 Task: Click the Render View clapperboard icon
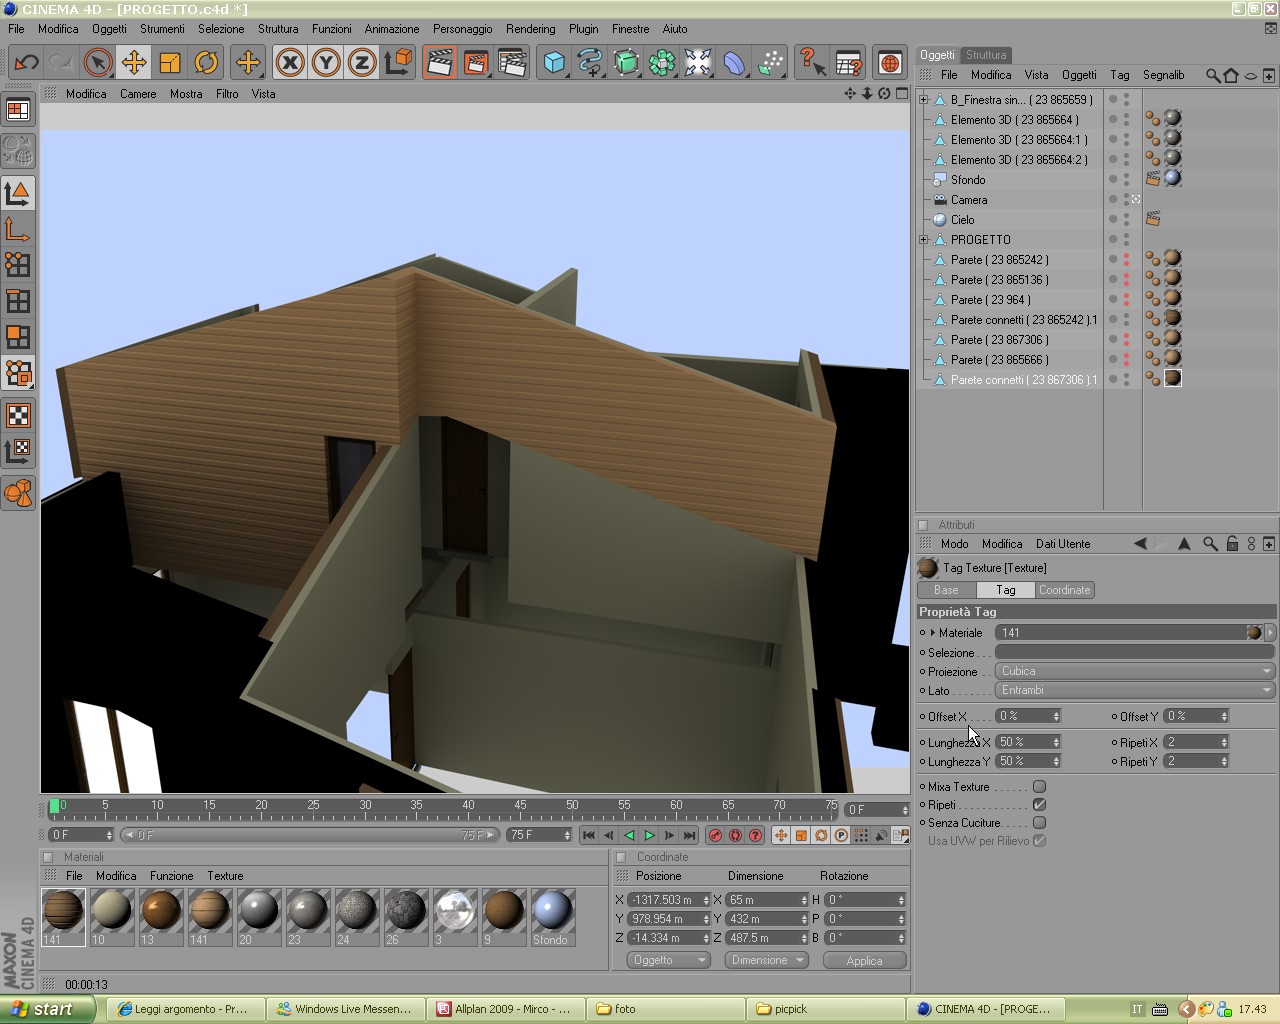coord(440,62)
